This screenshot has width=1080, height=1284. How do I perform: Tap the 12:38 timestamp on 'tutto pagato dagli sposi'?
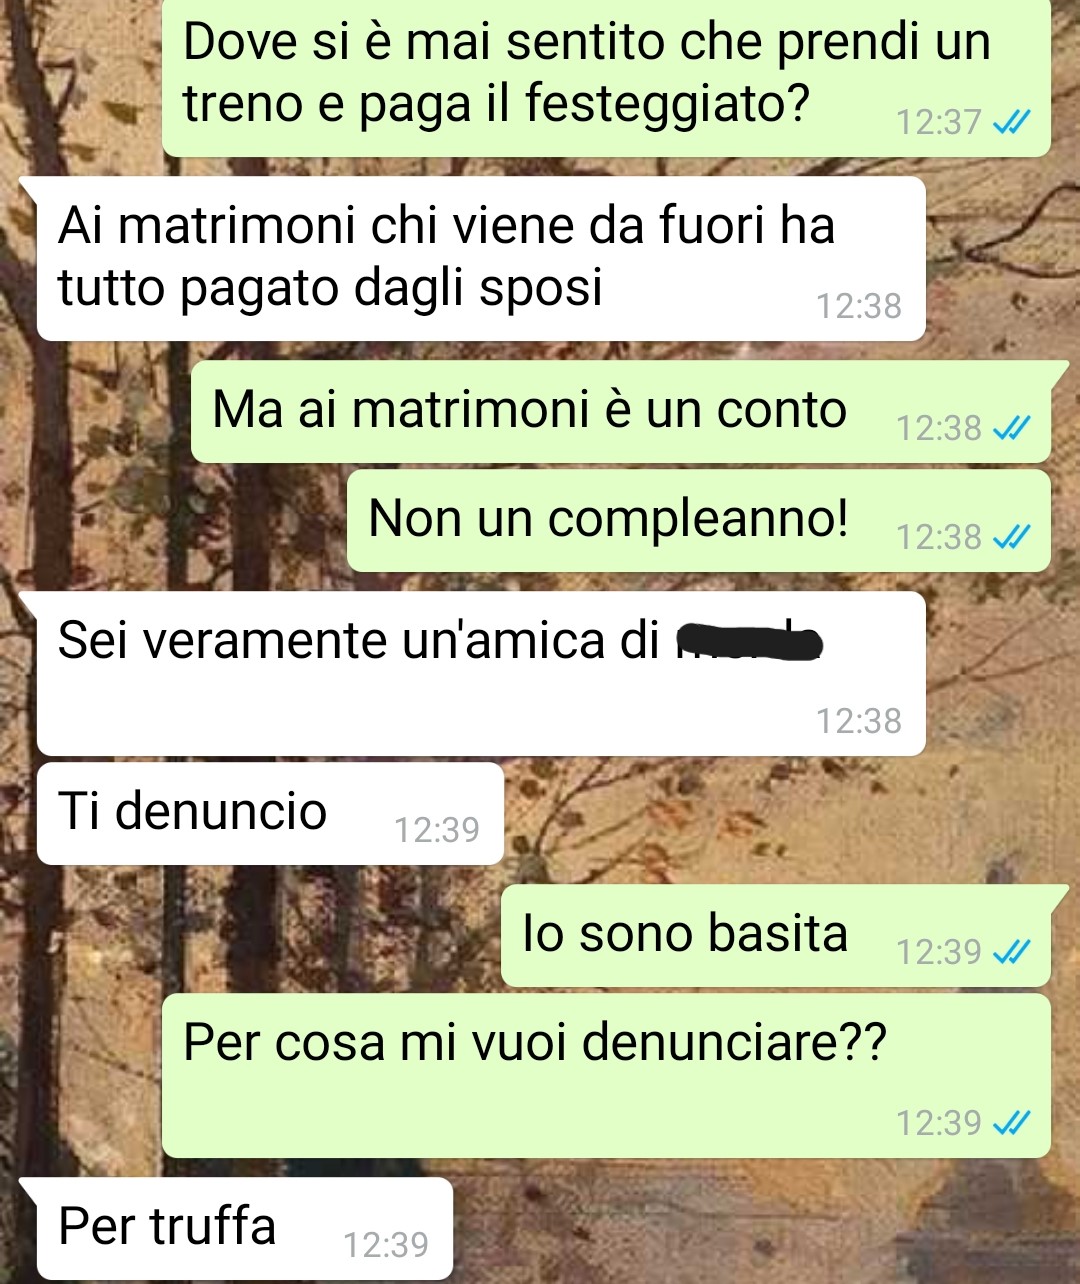859,306
